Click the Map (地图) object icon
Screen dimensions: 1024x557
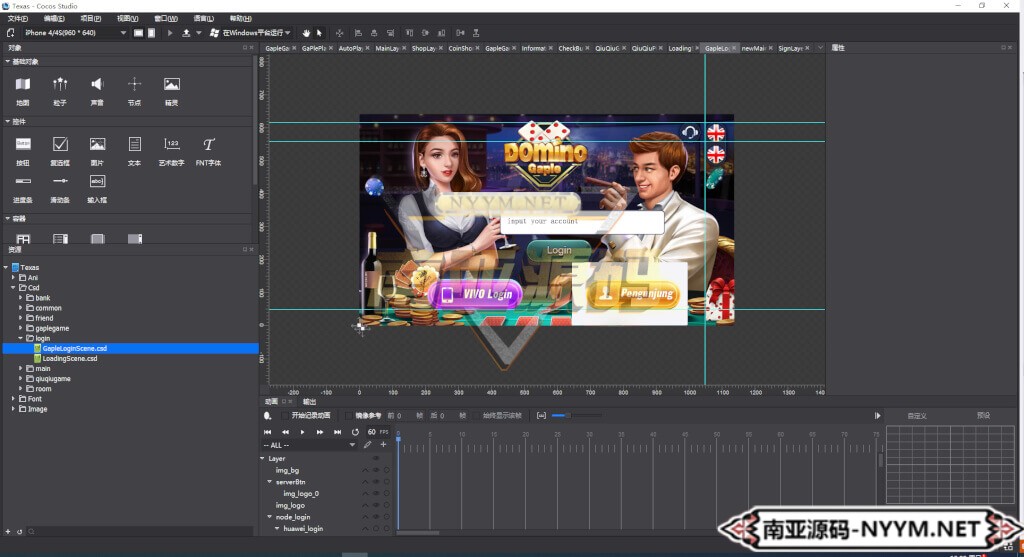click(x=23, y=85)
